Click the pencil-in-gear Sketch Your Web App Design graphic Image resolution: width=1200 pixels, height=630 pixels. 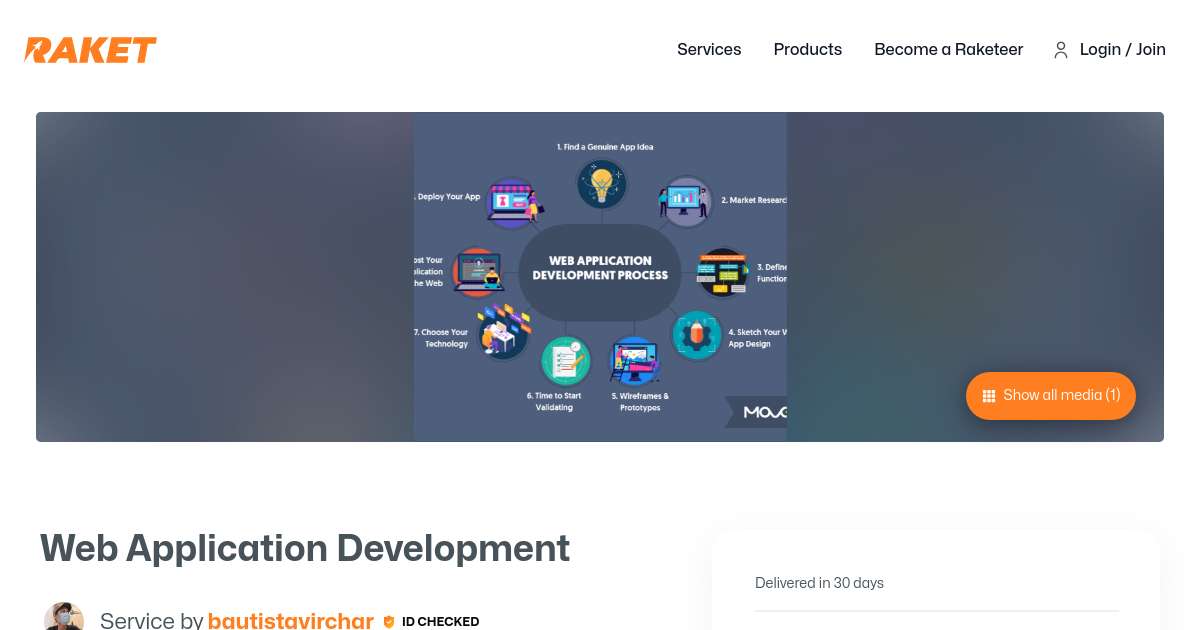coord(695,333)
